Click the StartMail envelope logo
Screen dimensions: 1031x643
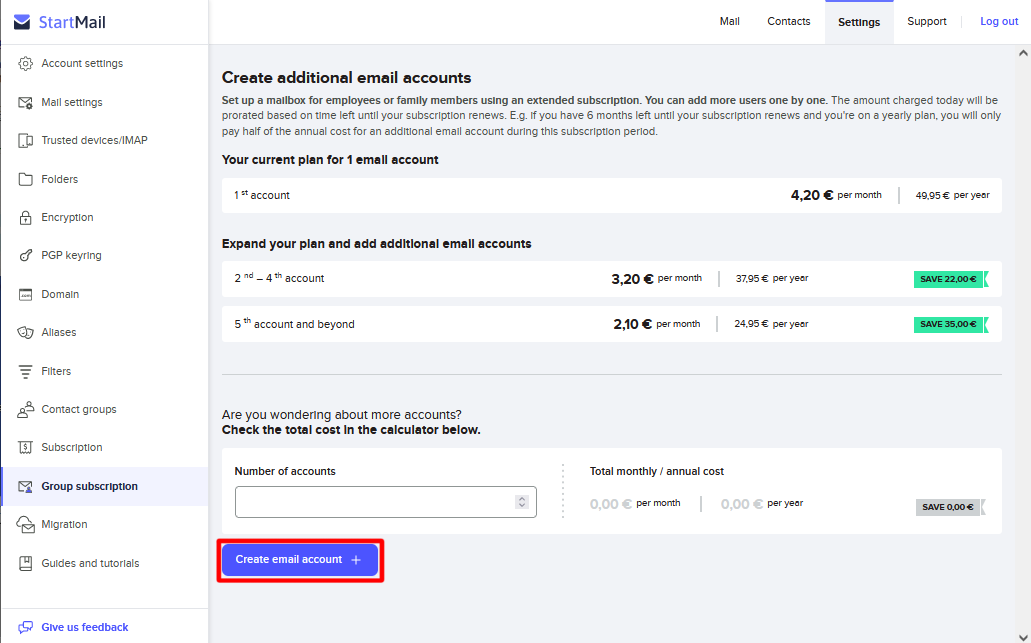(x=21, y=20)
